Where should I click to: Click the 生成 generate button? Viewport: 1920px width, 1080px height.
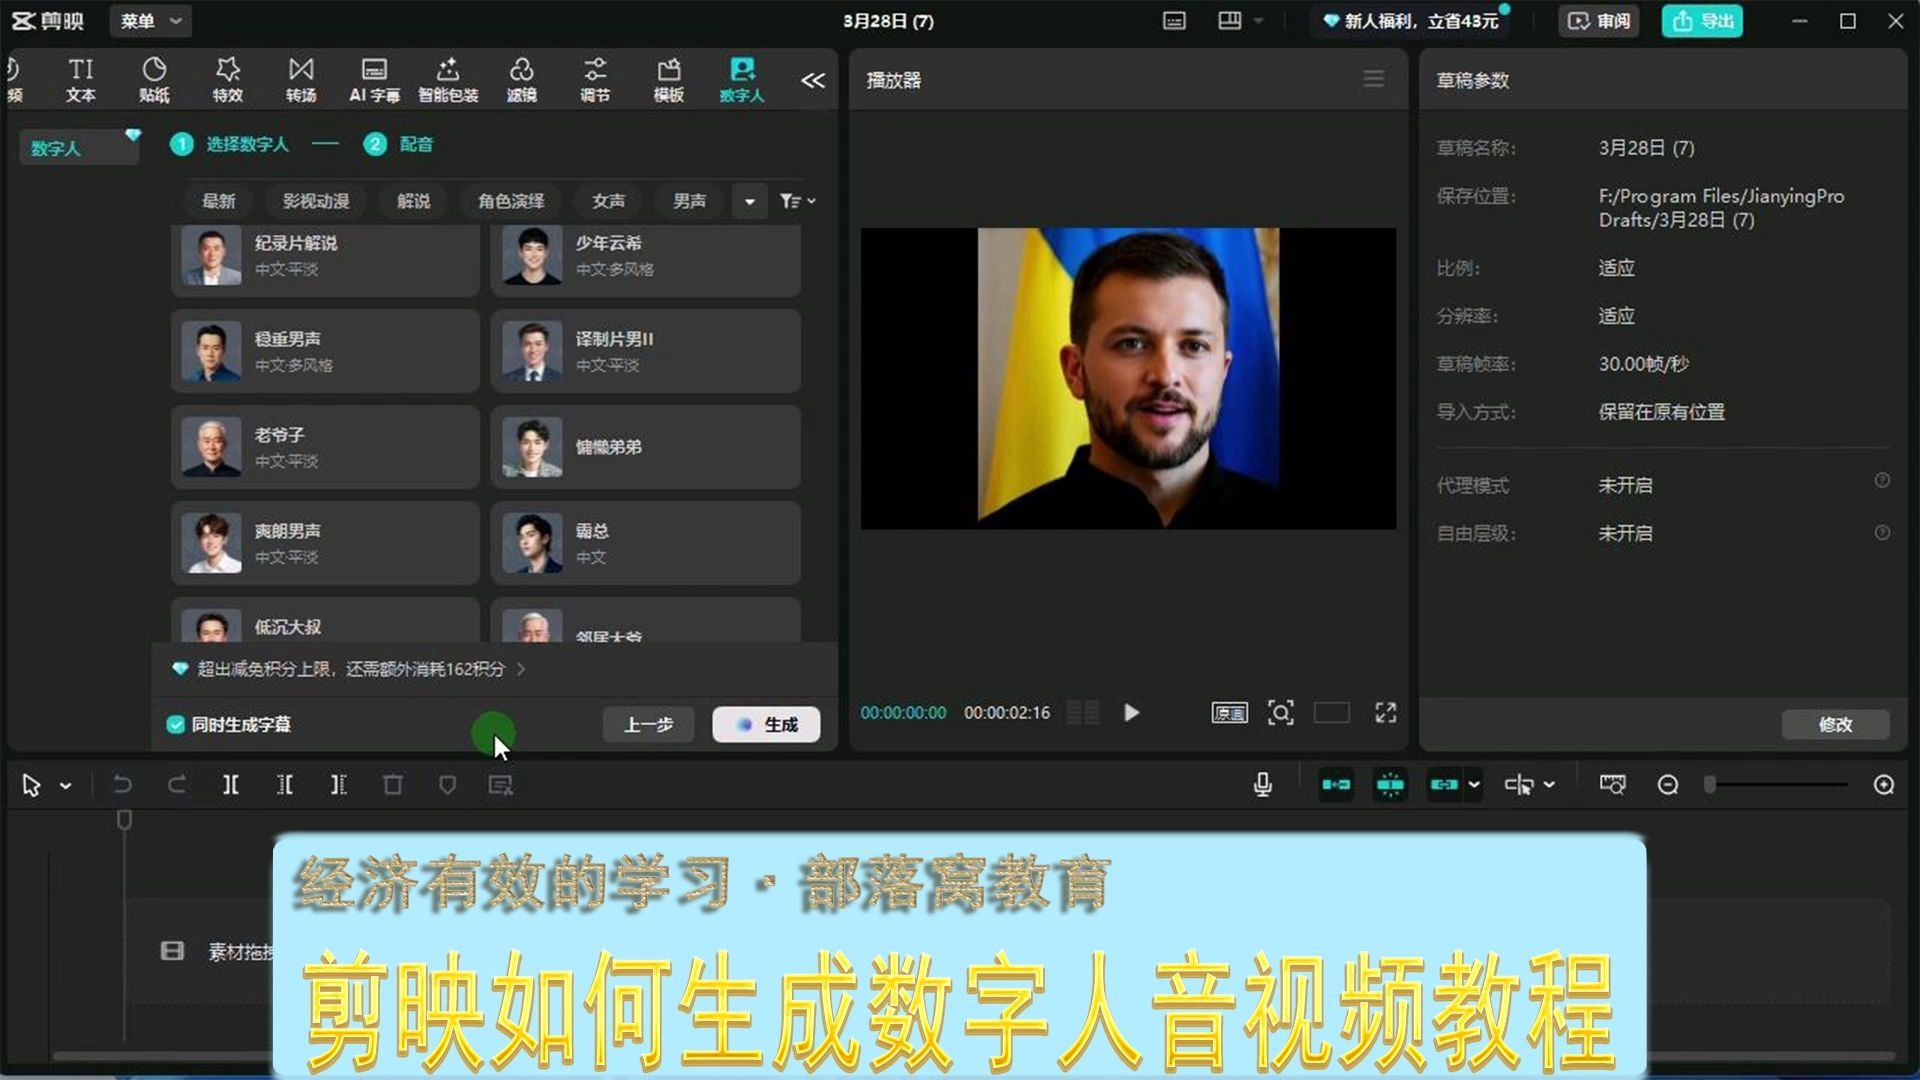[x=766, y=725]
